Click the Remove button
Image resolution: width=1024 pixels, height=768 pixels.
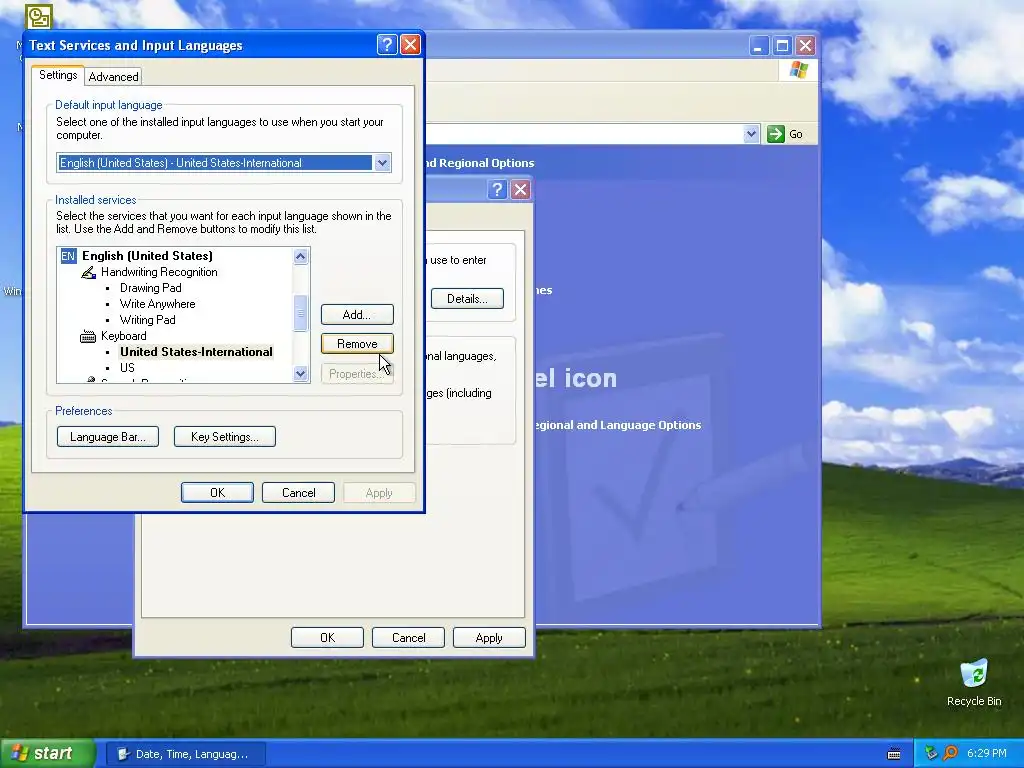pyautogui.click(x=357, y=344)
